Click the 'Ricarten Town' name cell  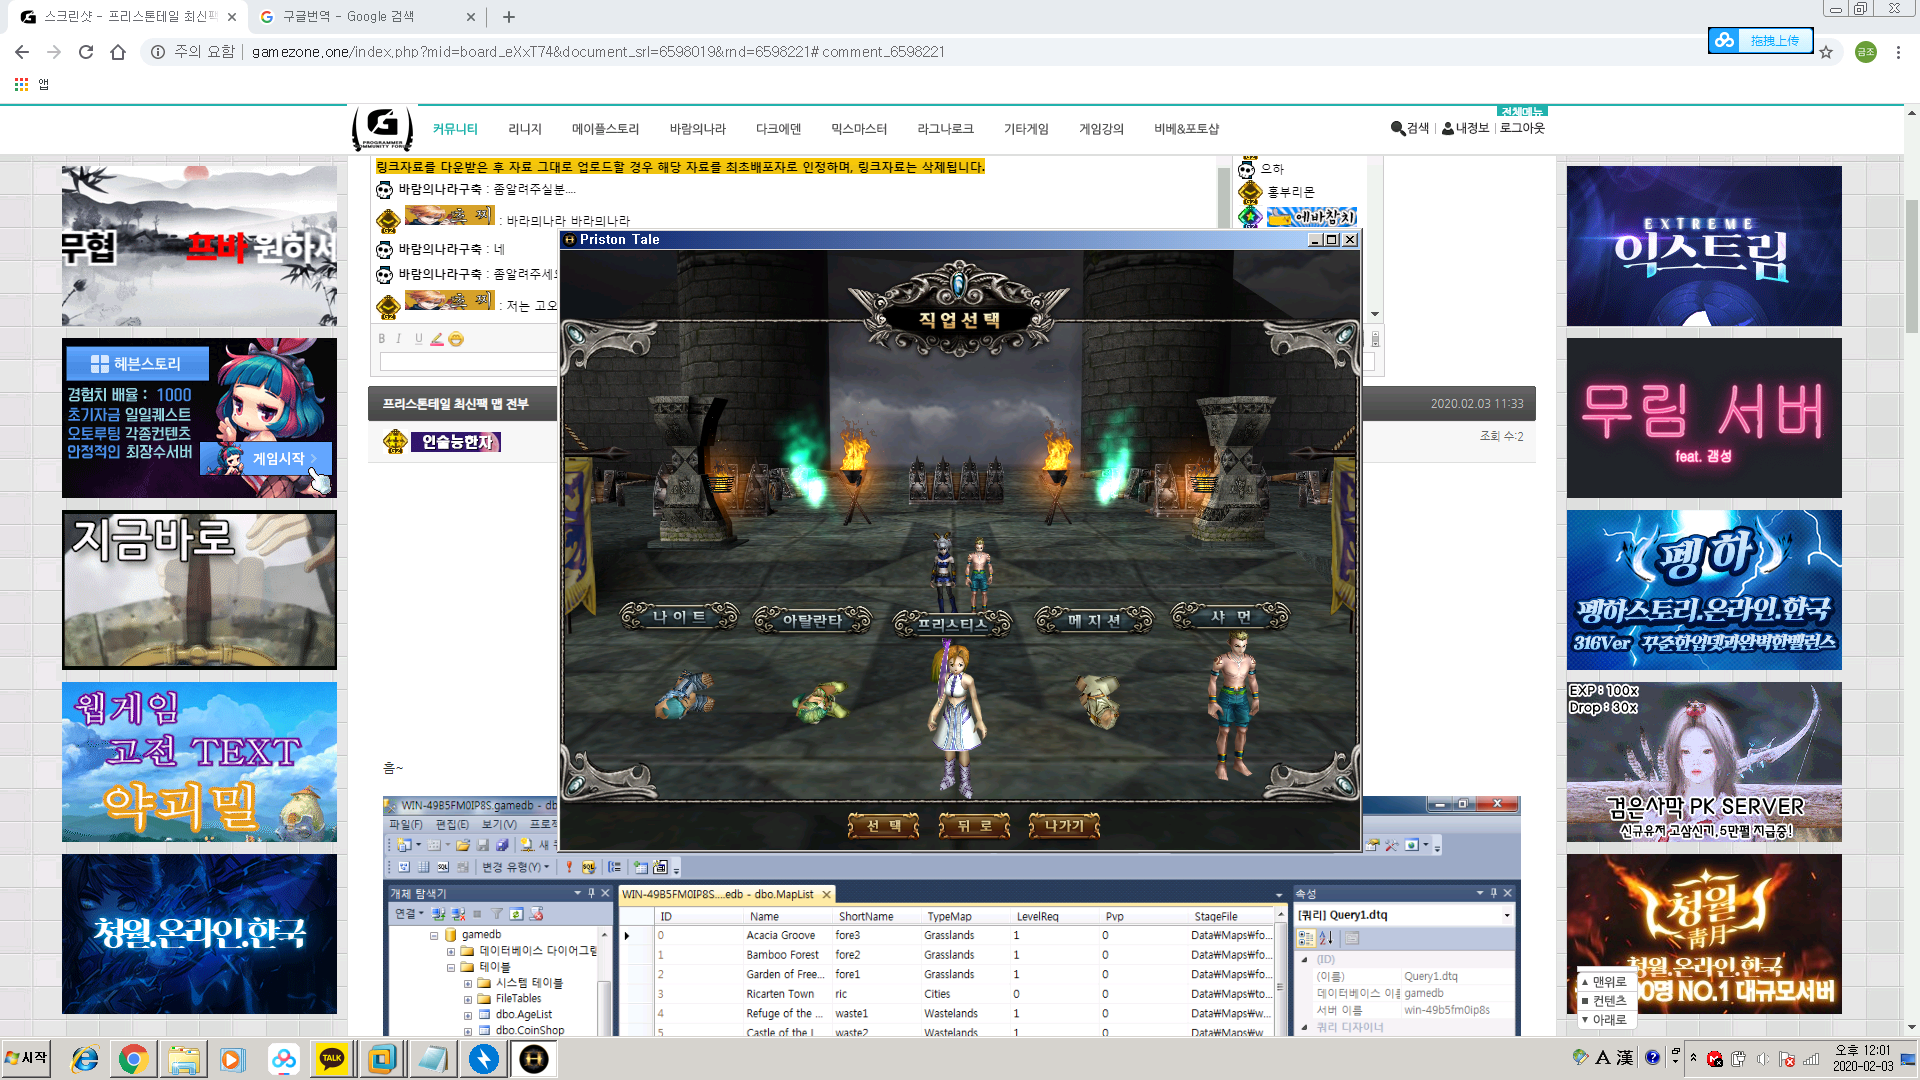point(780,994)
